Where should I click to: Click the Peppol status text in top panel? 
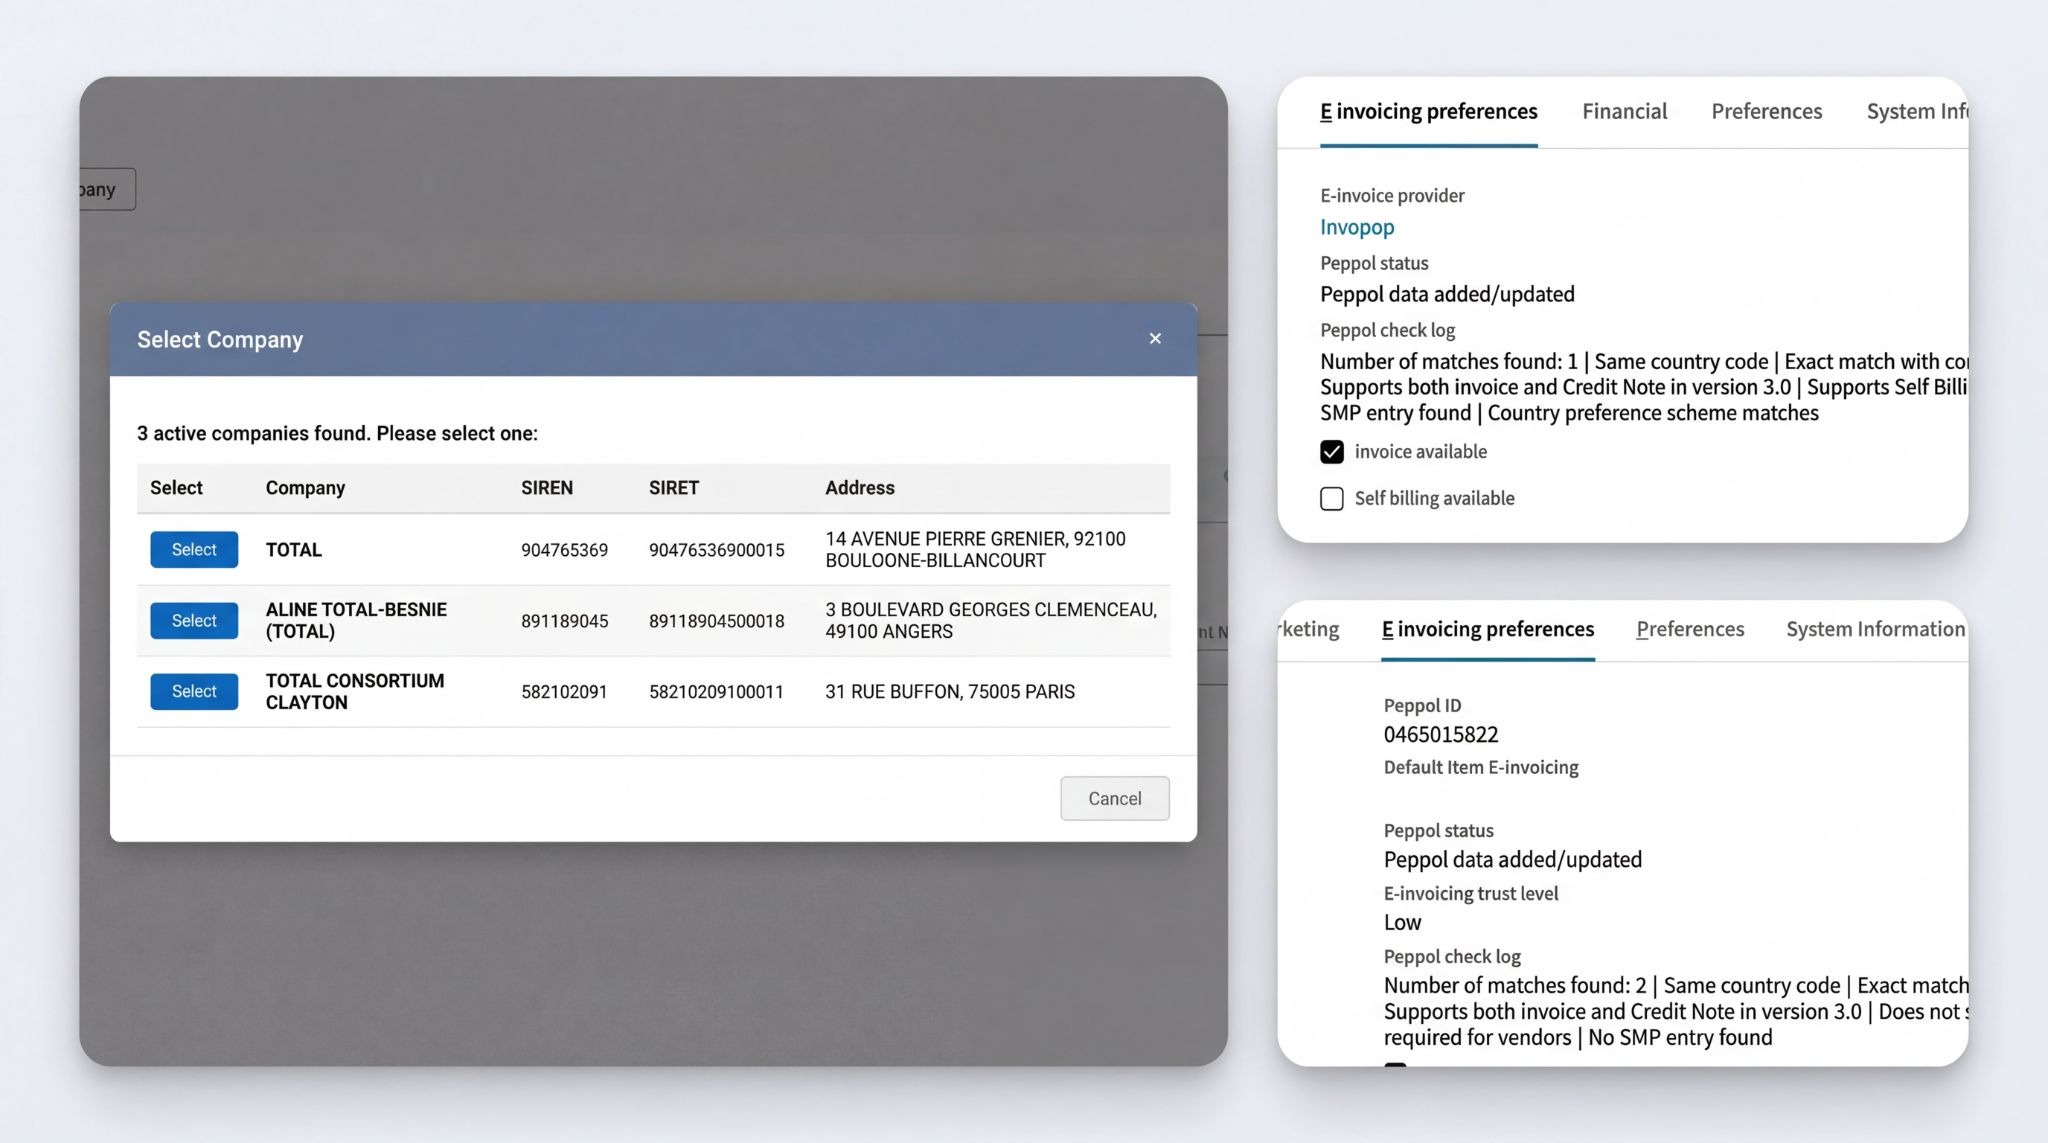pos(1374,263)
